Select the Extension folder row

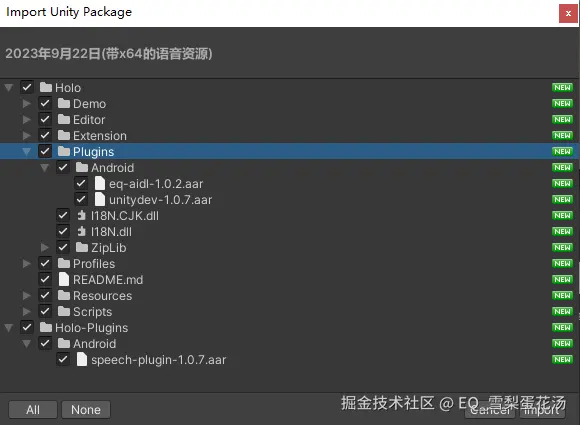pos(289,136)
